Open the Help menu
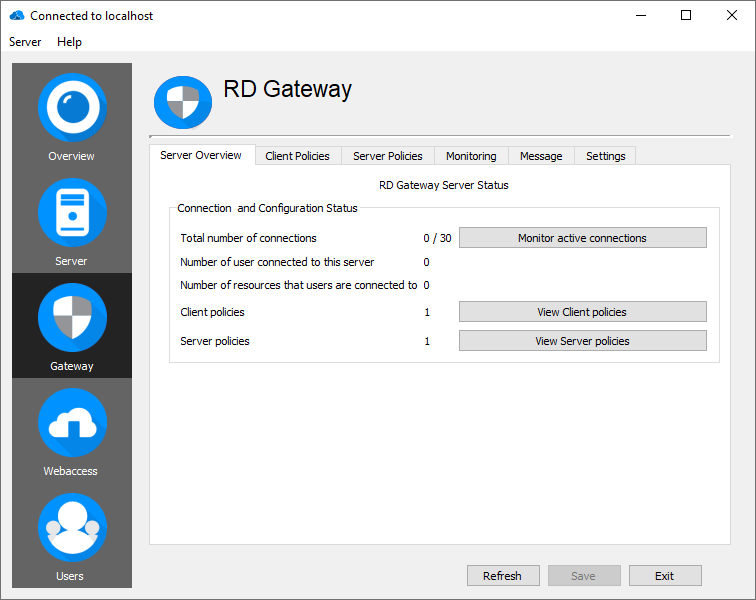756x600 pixels. click(x=69, y=42)
